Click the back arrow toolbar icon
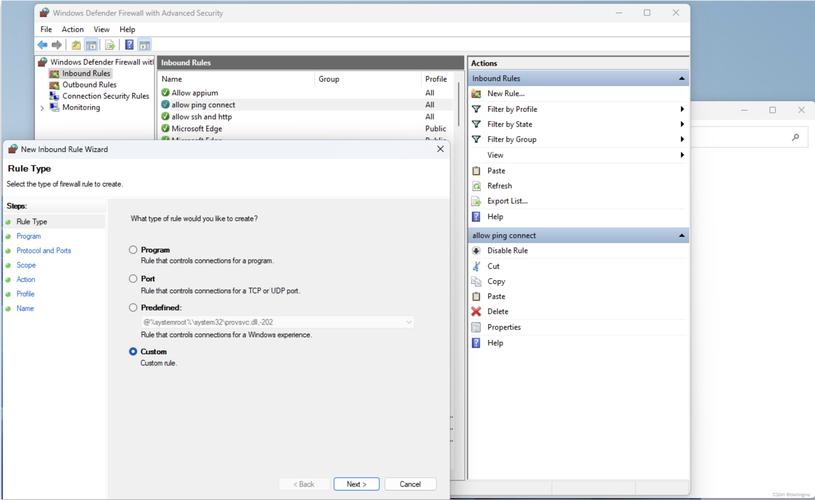This screenshot has height=500, width=815. [42, 45]
